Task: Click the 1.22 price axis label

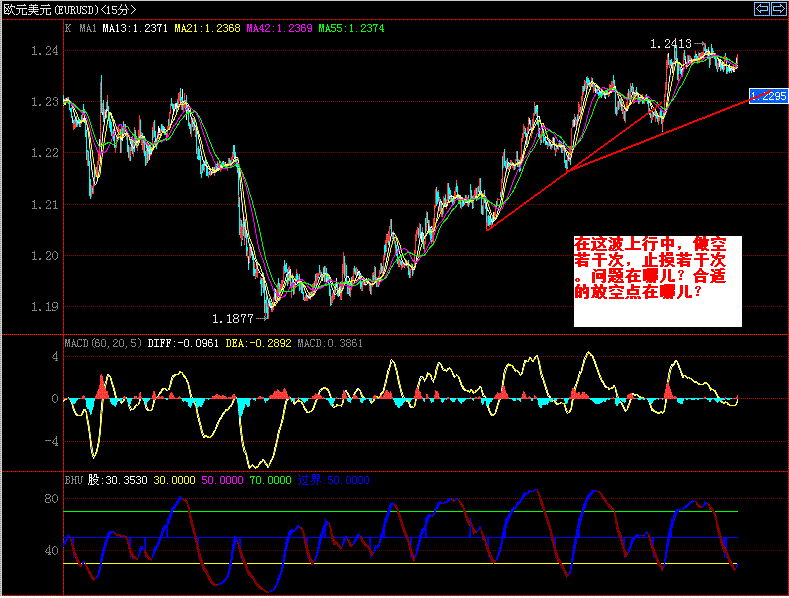Action: point(45,153)
